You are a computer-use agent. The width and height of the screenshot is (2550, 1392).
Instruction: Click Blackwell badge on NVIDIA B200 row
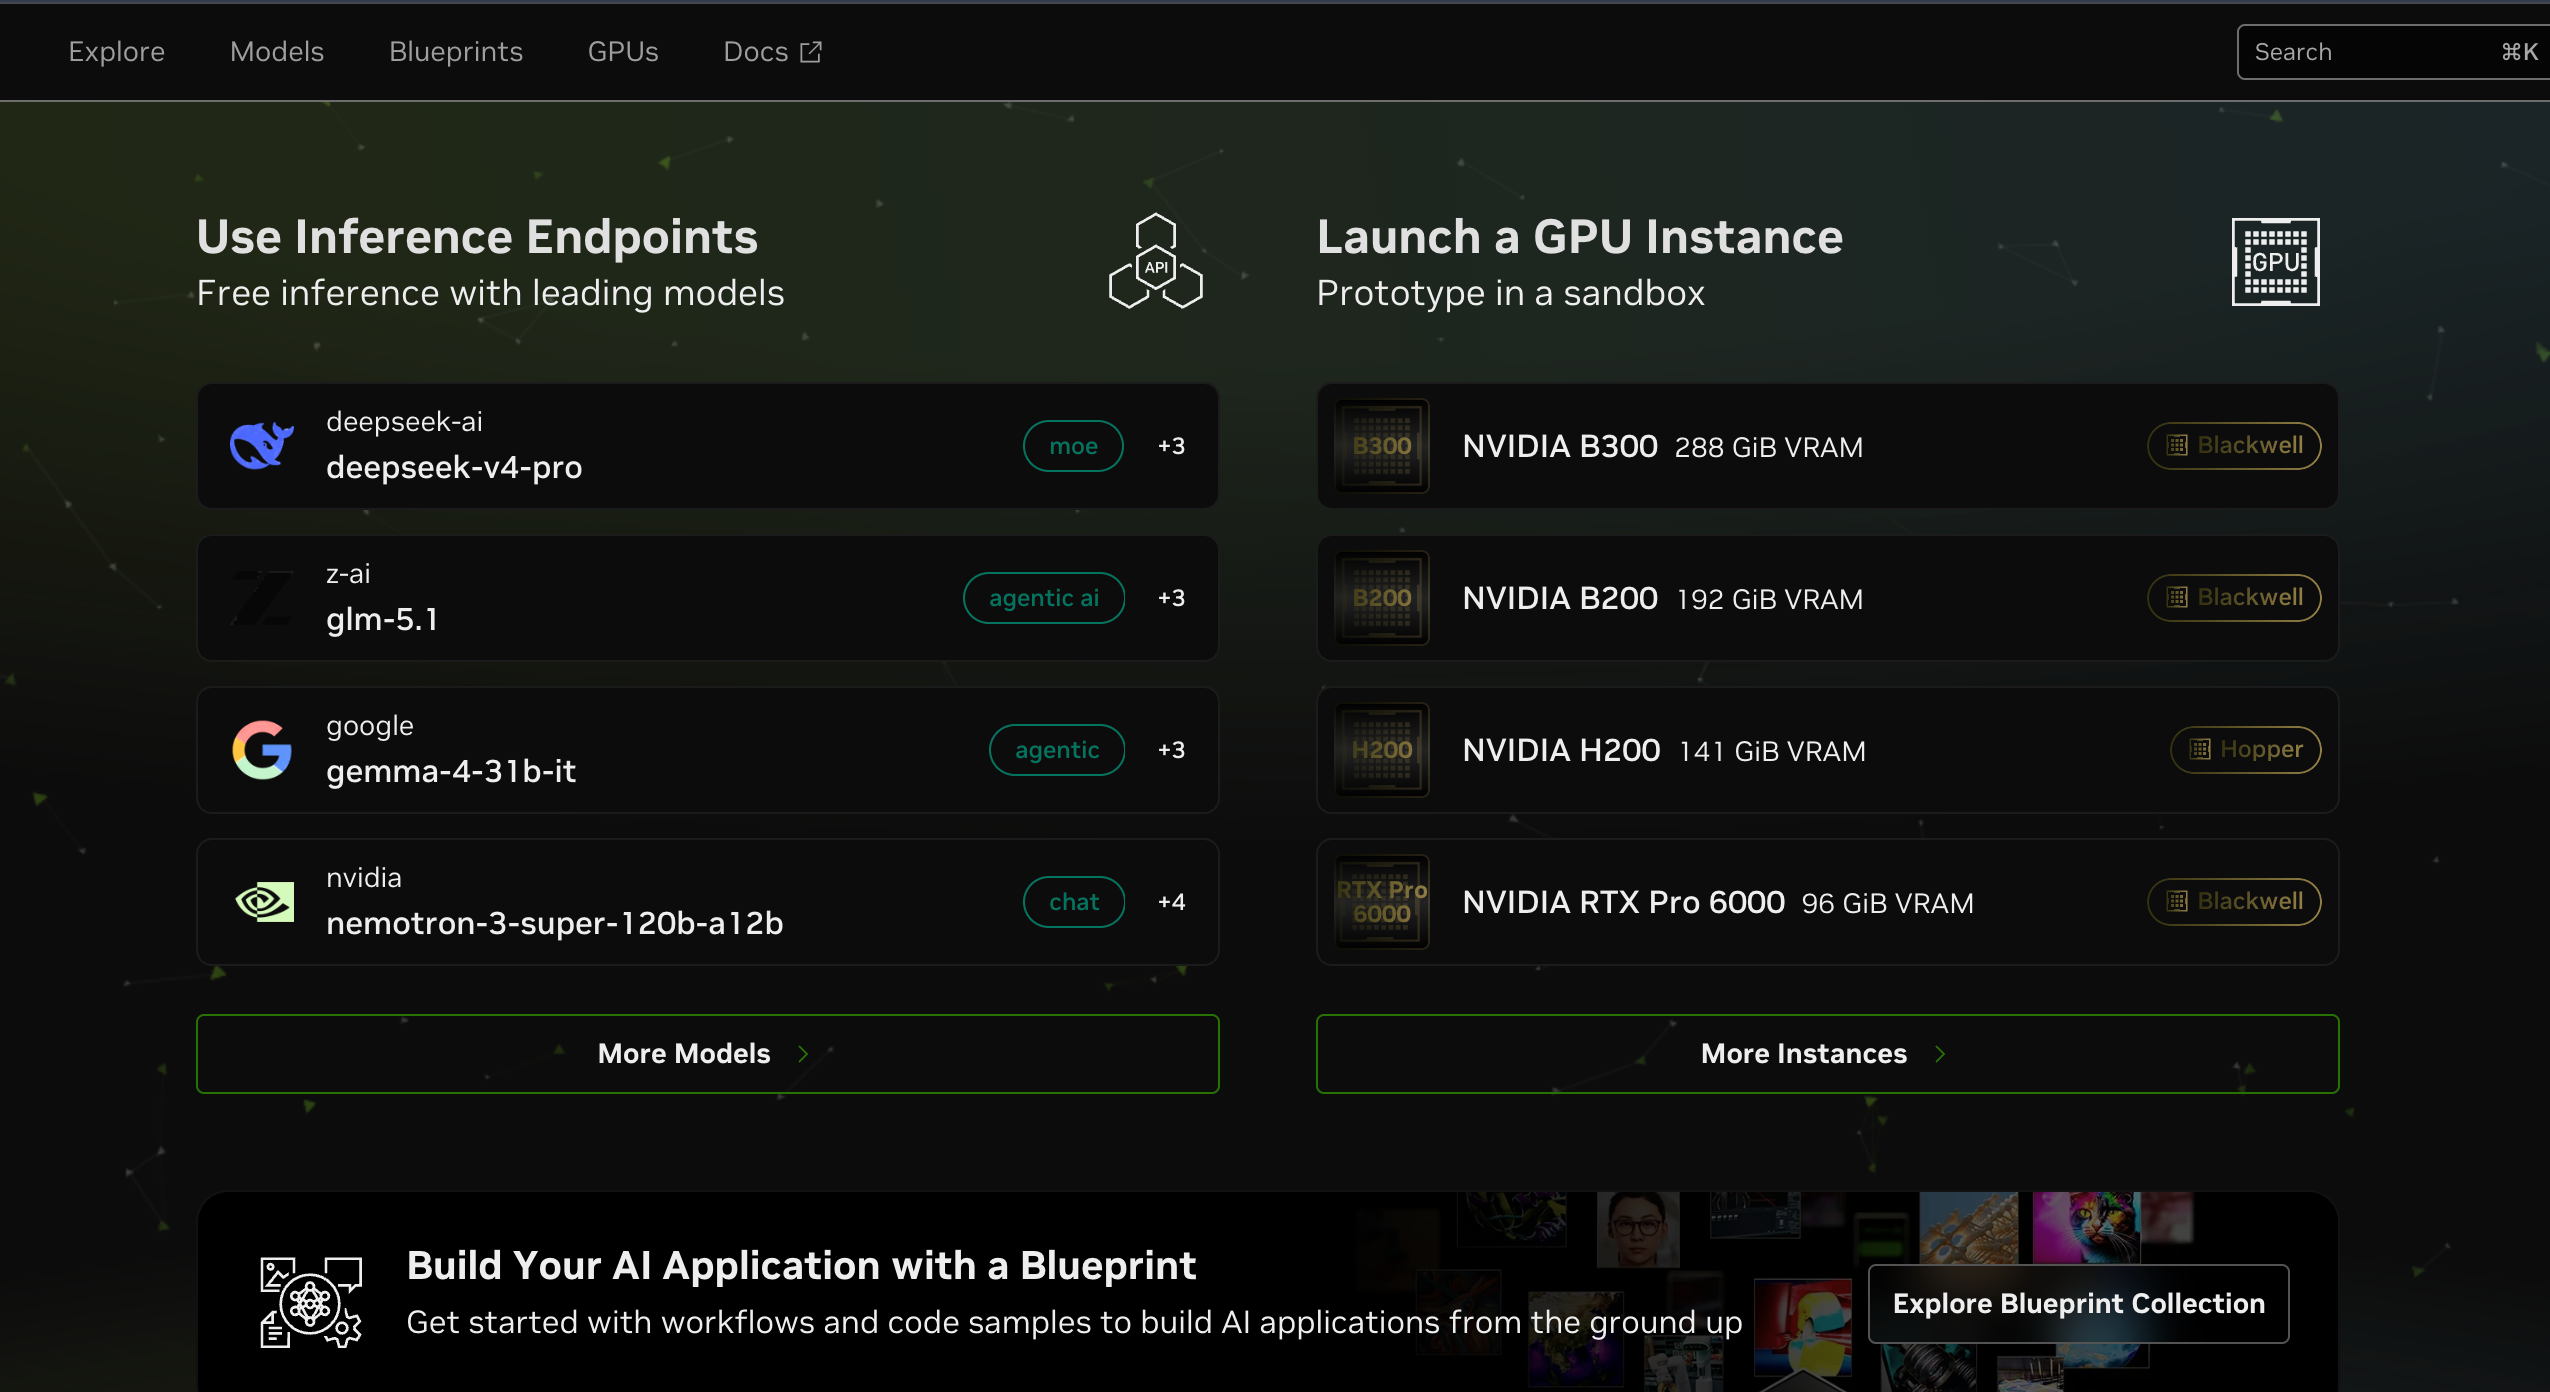pos(2234,598)
